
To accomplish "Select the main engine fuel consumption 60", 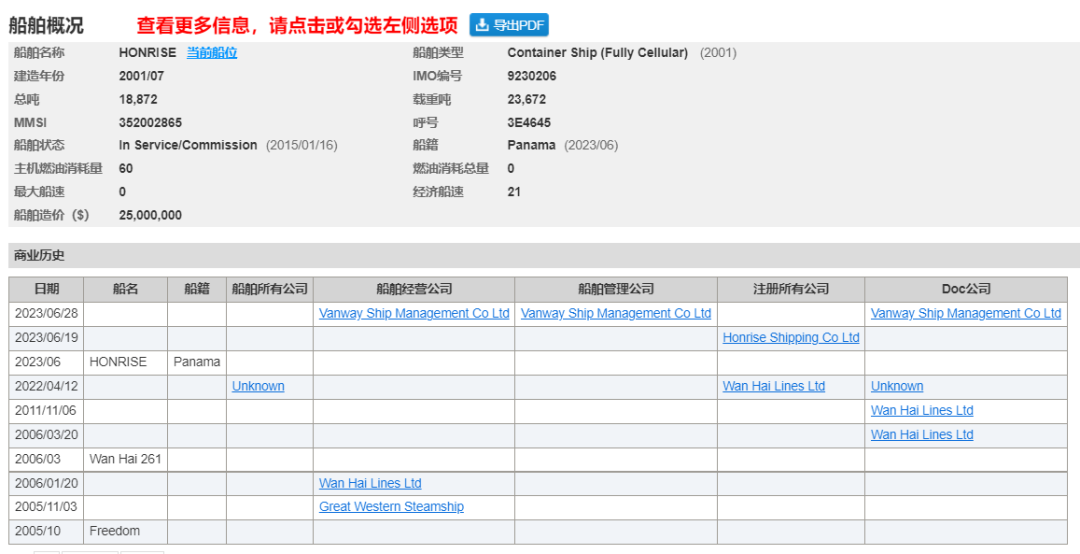I will [126, 169].
